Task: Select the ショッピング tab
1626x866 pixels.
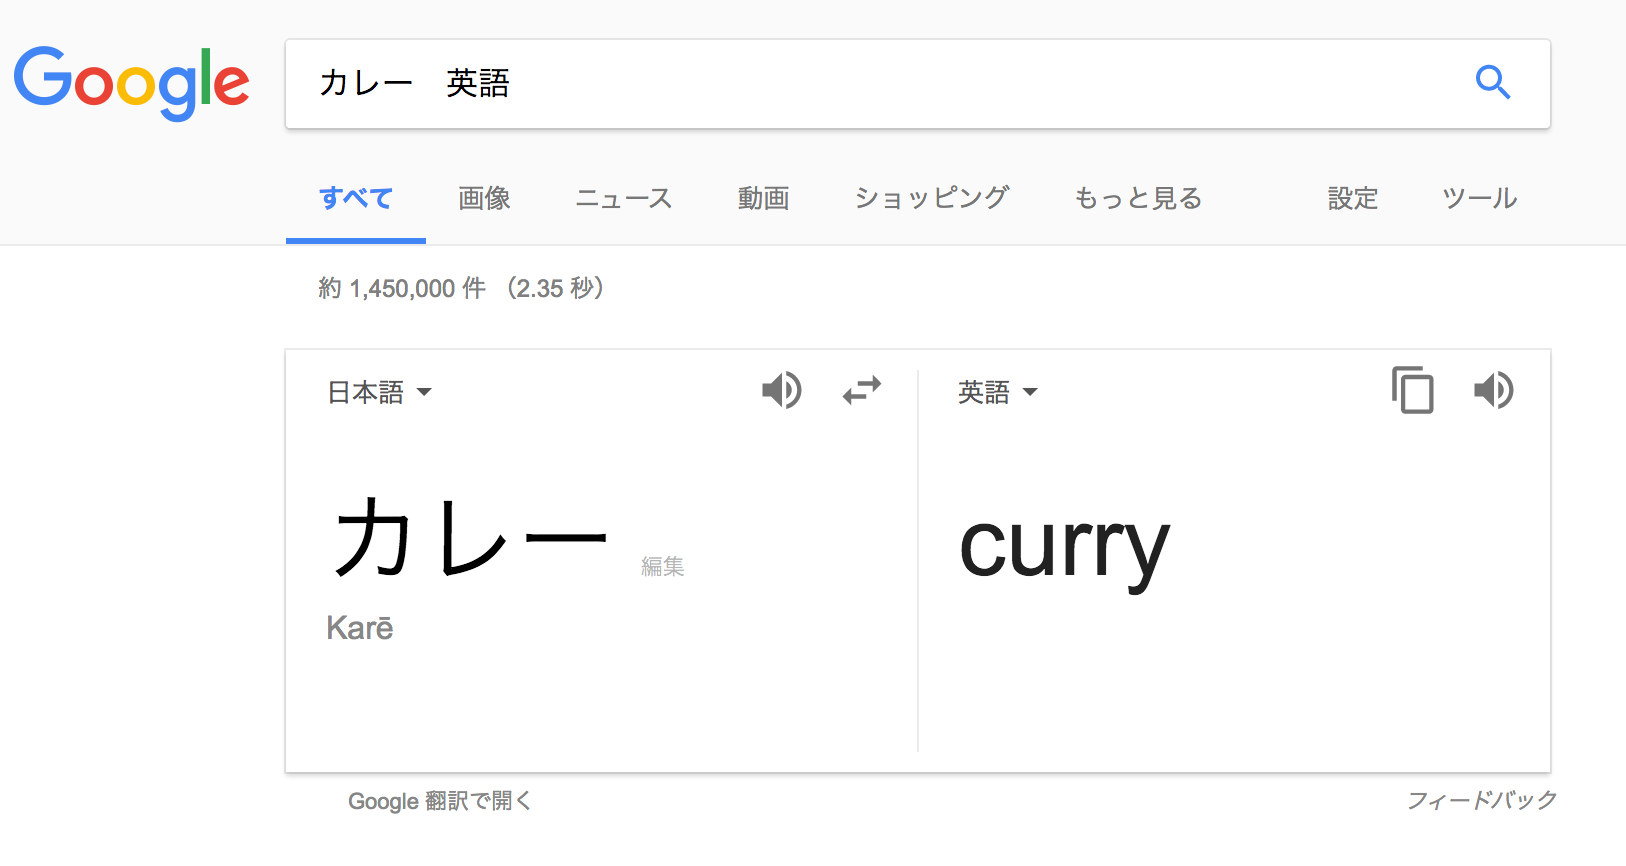Action: 931,198
